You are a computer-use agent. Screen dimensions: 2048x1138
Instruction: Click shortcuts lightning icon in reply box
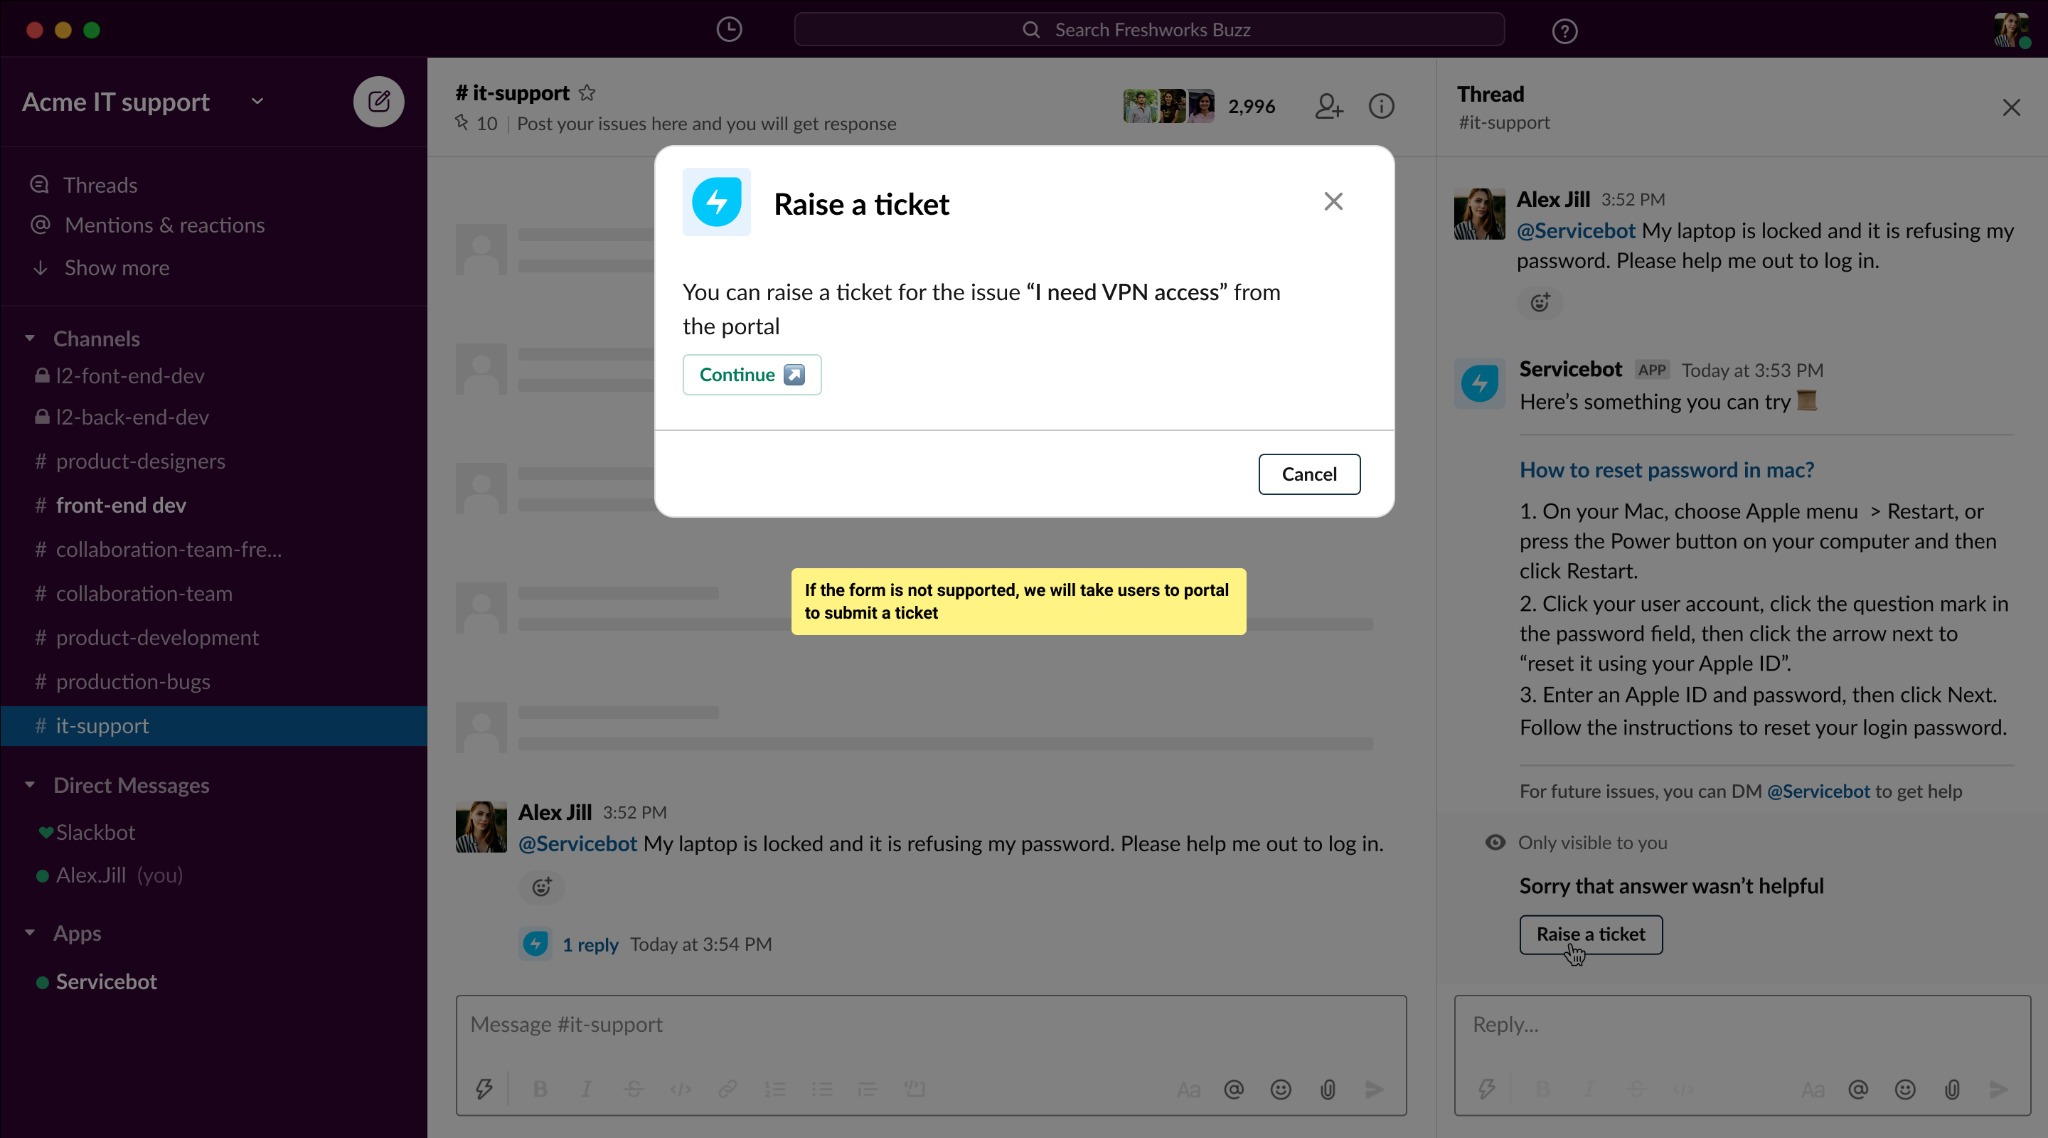click(1487, 1089)
